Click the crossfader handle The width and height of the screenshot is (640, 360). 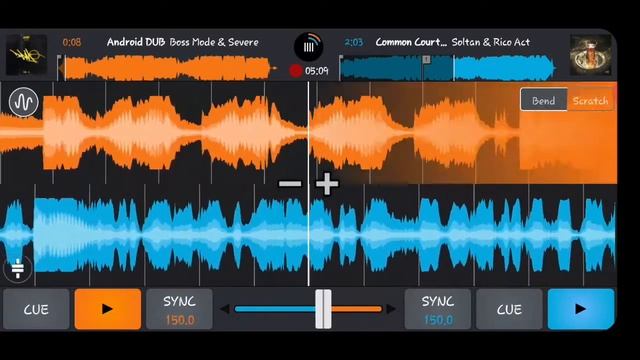coord(323,309)
